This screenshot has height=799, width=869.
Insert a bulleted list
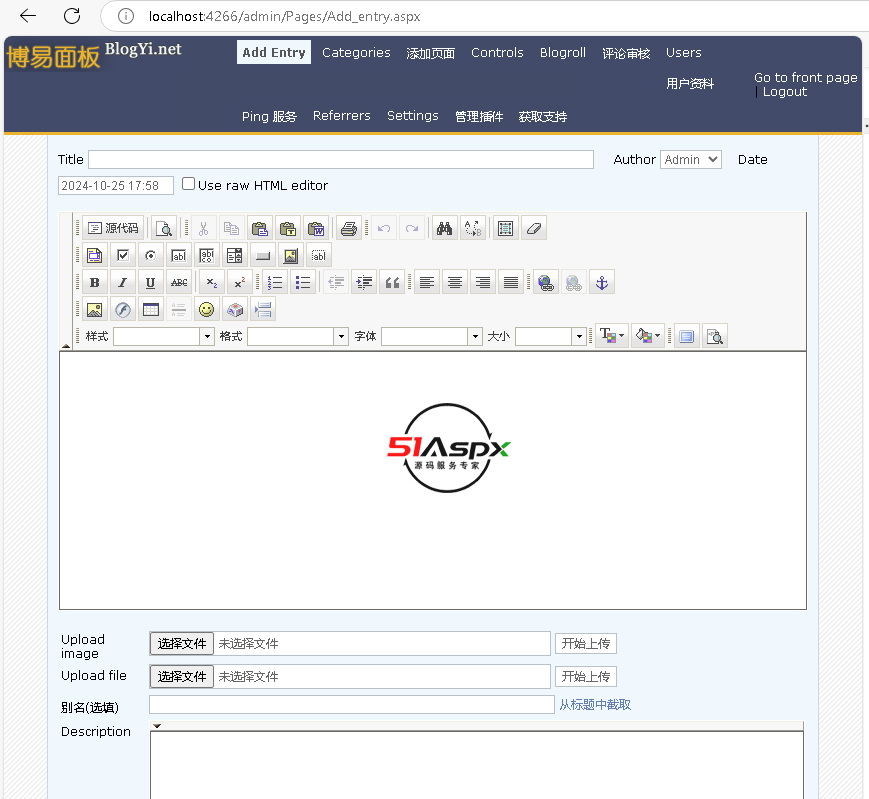coord(303,283)
